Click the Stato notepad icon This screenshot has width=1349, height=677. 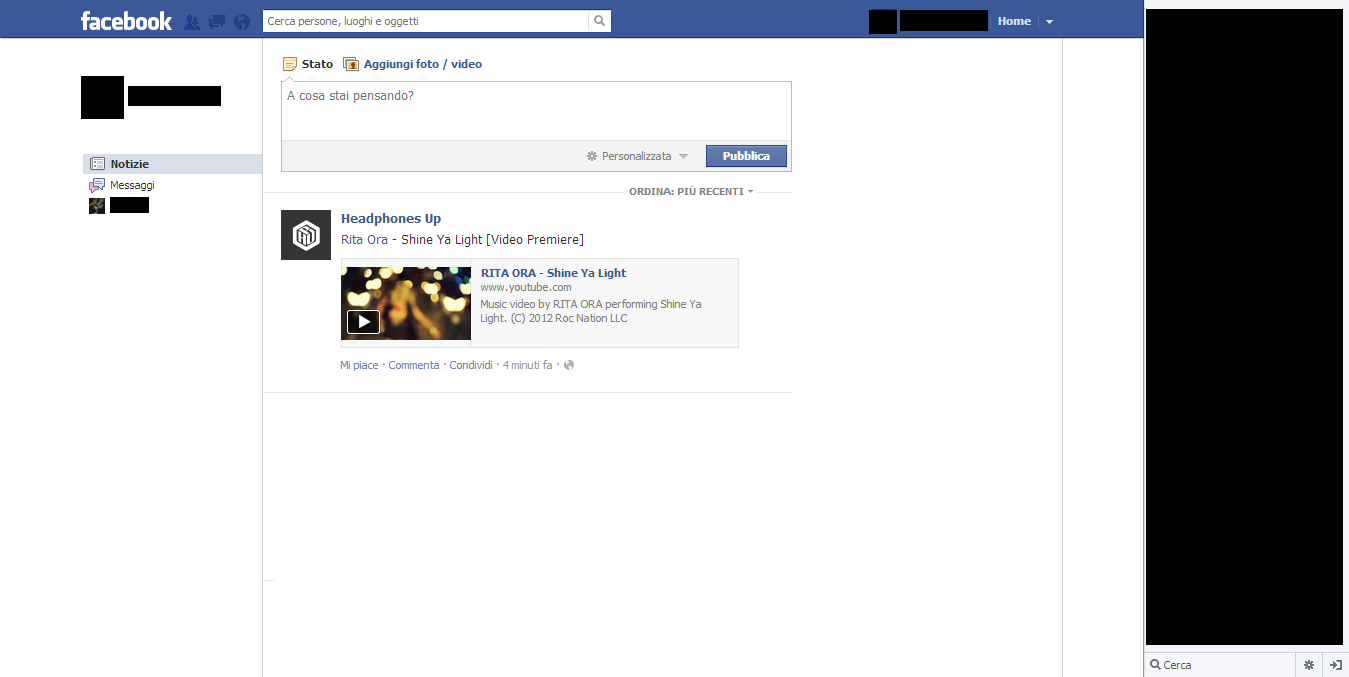coord(290,64)
